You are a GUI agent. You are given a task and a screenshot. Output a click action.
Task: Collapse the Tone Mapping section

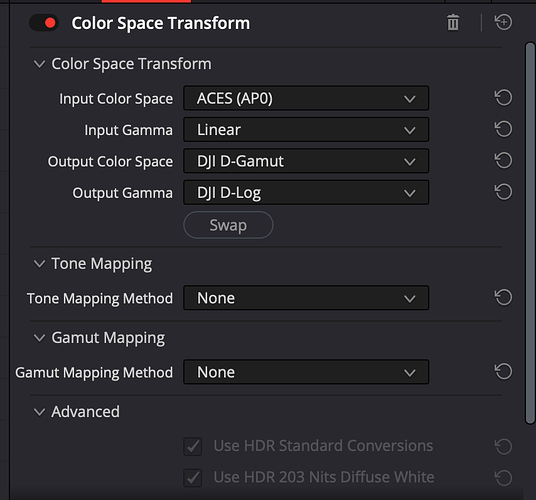coord(39,264)
